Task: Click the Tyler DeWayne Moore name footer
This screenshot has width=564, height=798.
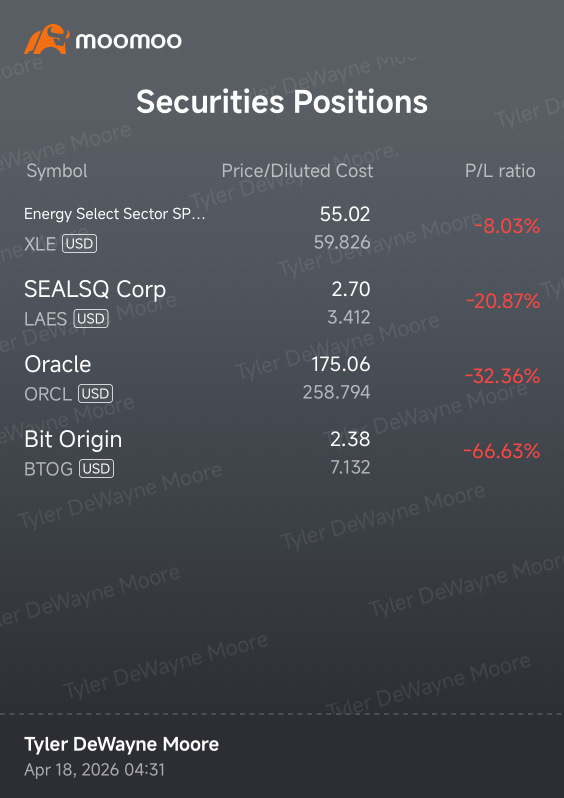Action: point(122,744)
